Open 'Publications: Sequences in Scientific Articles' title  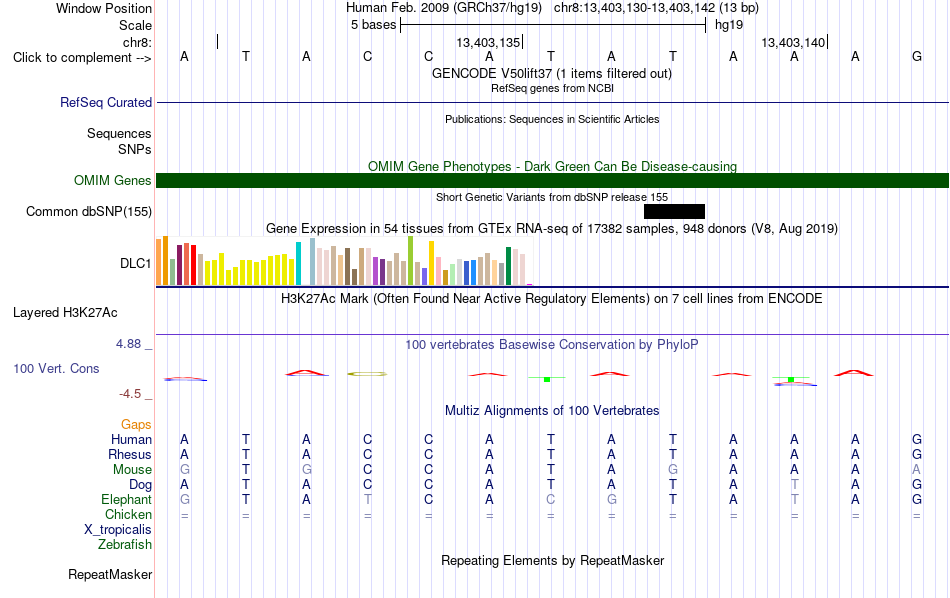[552, 119]
